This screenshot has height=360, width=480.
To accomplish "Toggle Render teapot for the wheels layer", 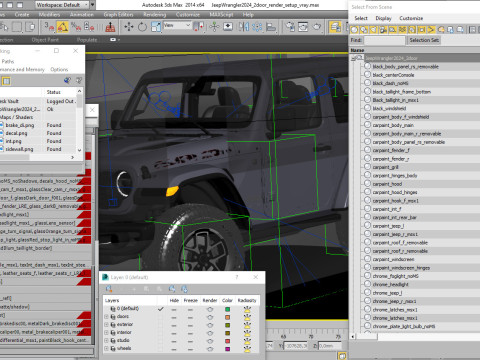I will click(210, 349).
